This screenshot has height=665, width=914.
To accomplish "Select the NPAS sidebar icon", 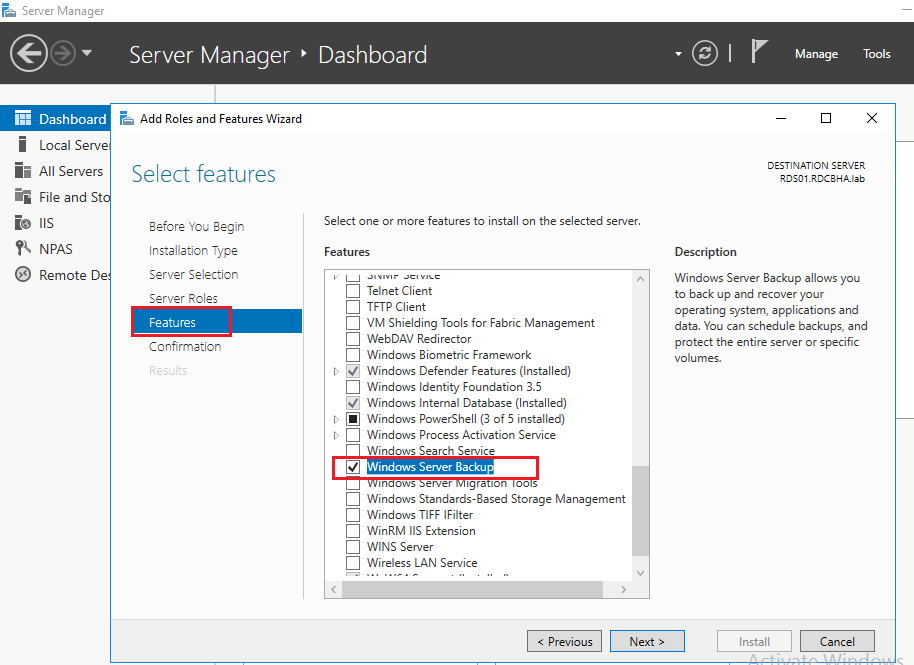I will coord(22,249).
